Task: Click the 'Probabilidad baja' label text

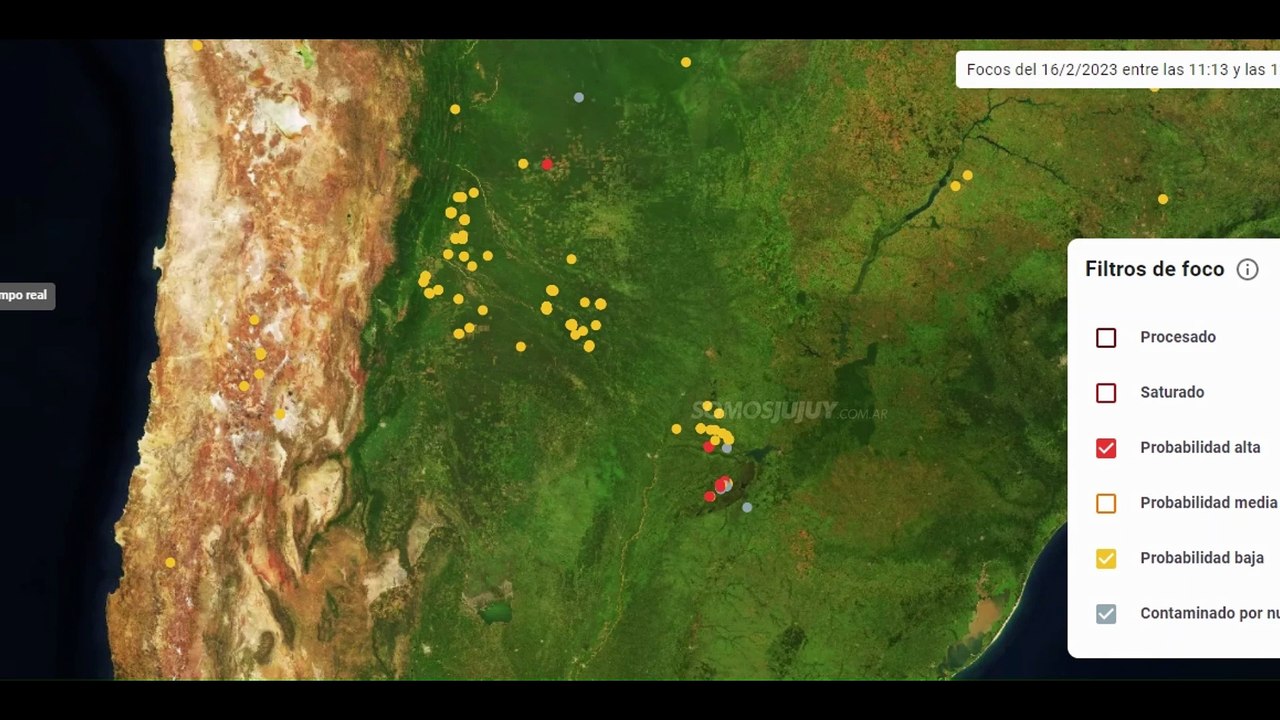Action: click(1202, 558)
